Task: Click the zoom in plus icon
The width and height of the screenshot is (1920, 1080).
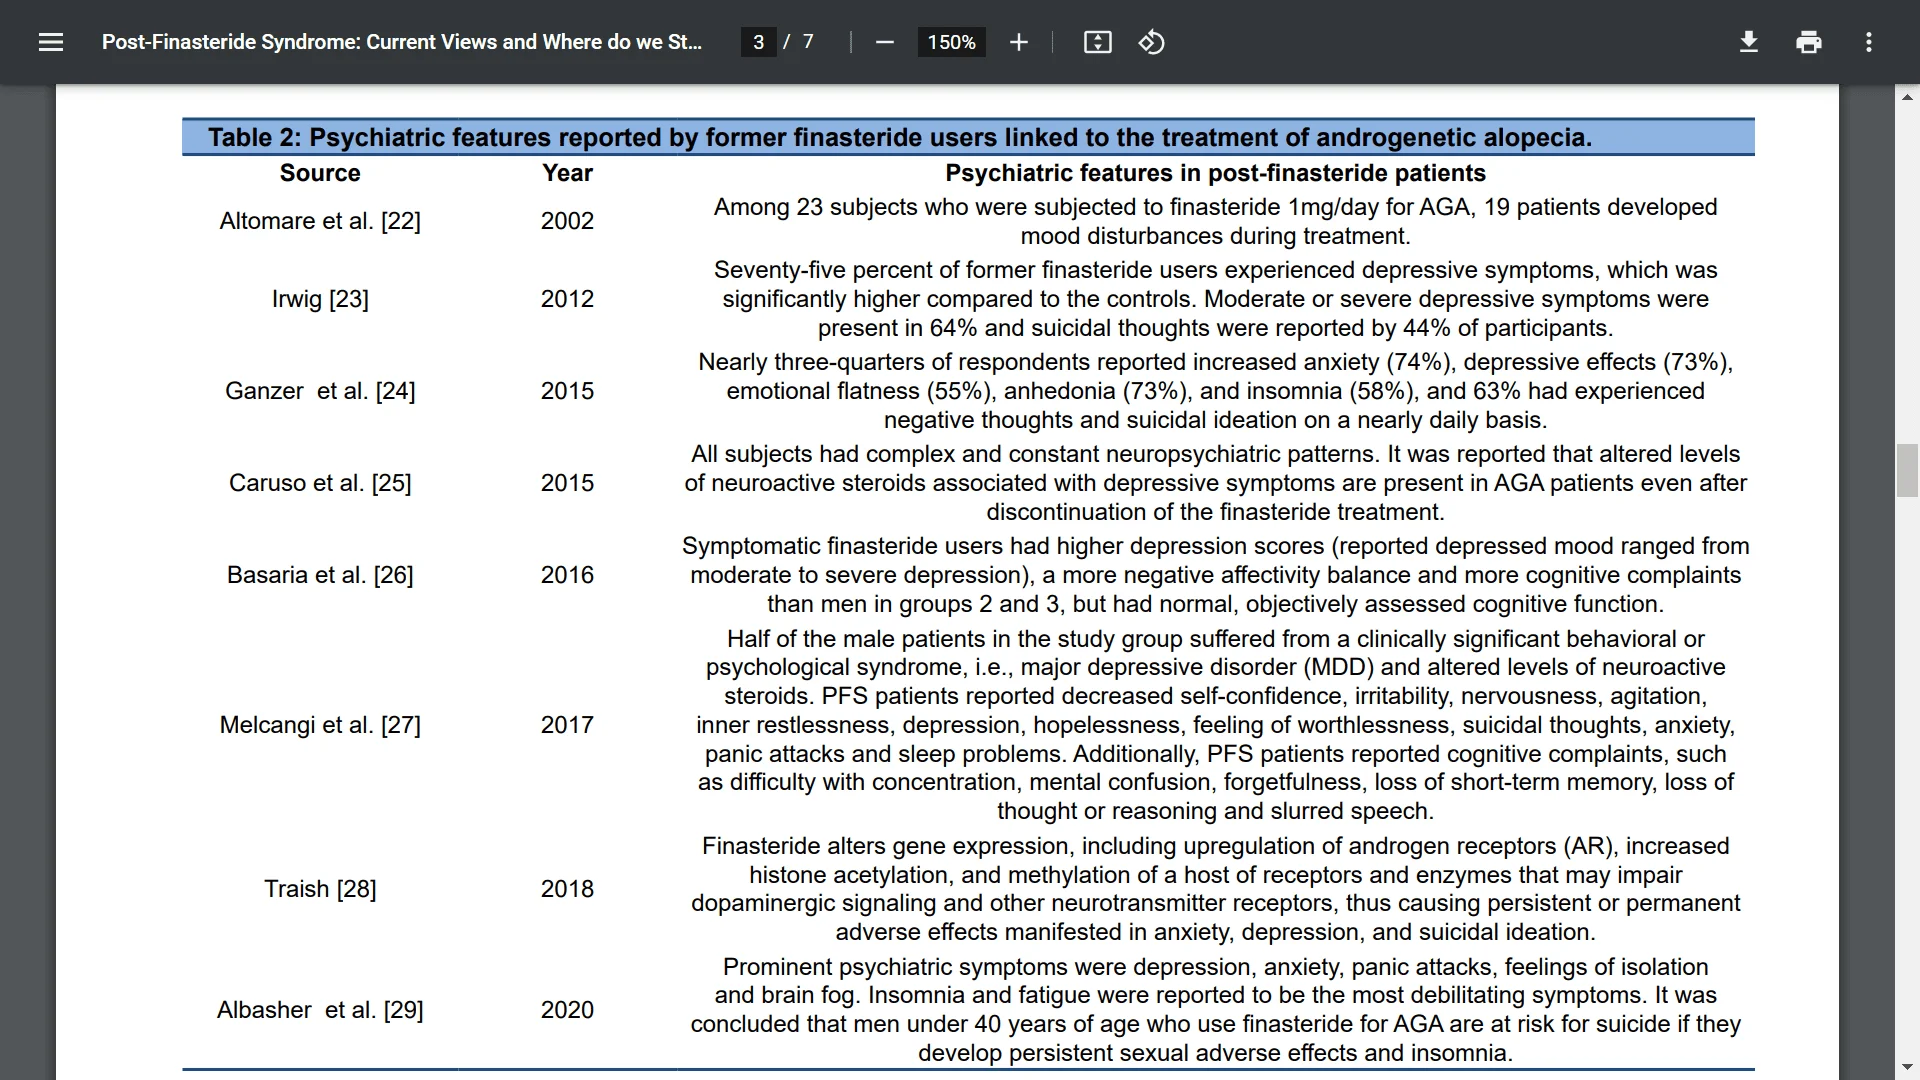Action: click(1018, 42)
